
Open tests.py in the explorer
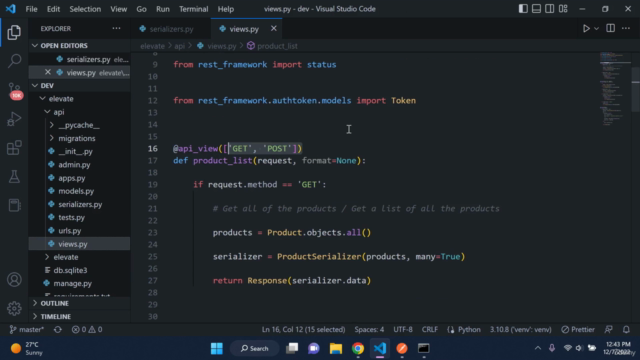(80, 218)
